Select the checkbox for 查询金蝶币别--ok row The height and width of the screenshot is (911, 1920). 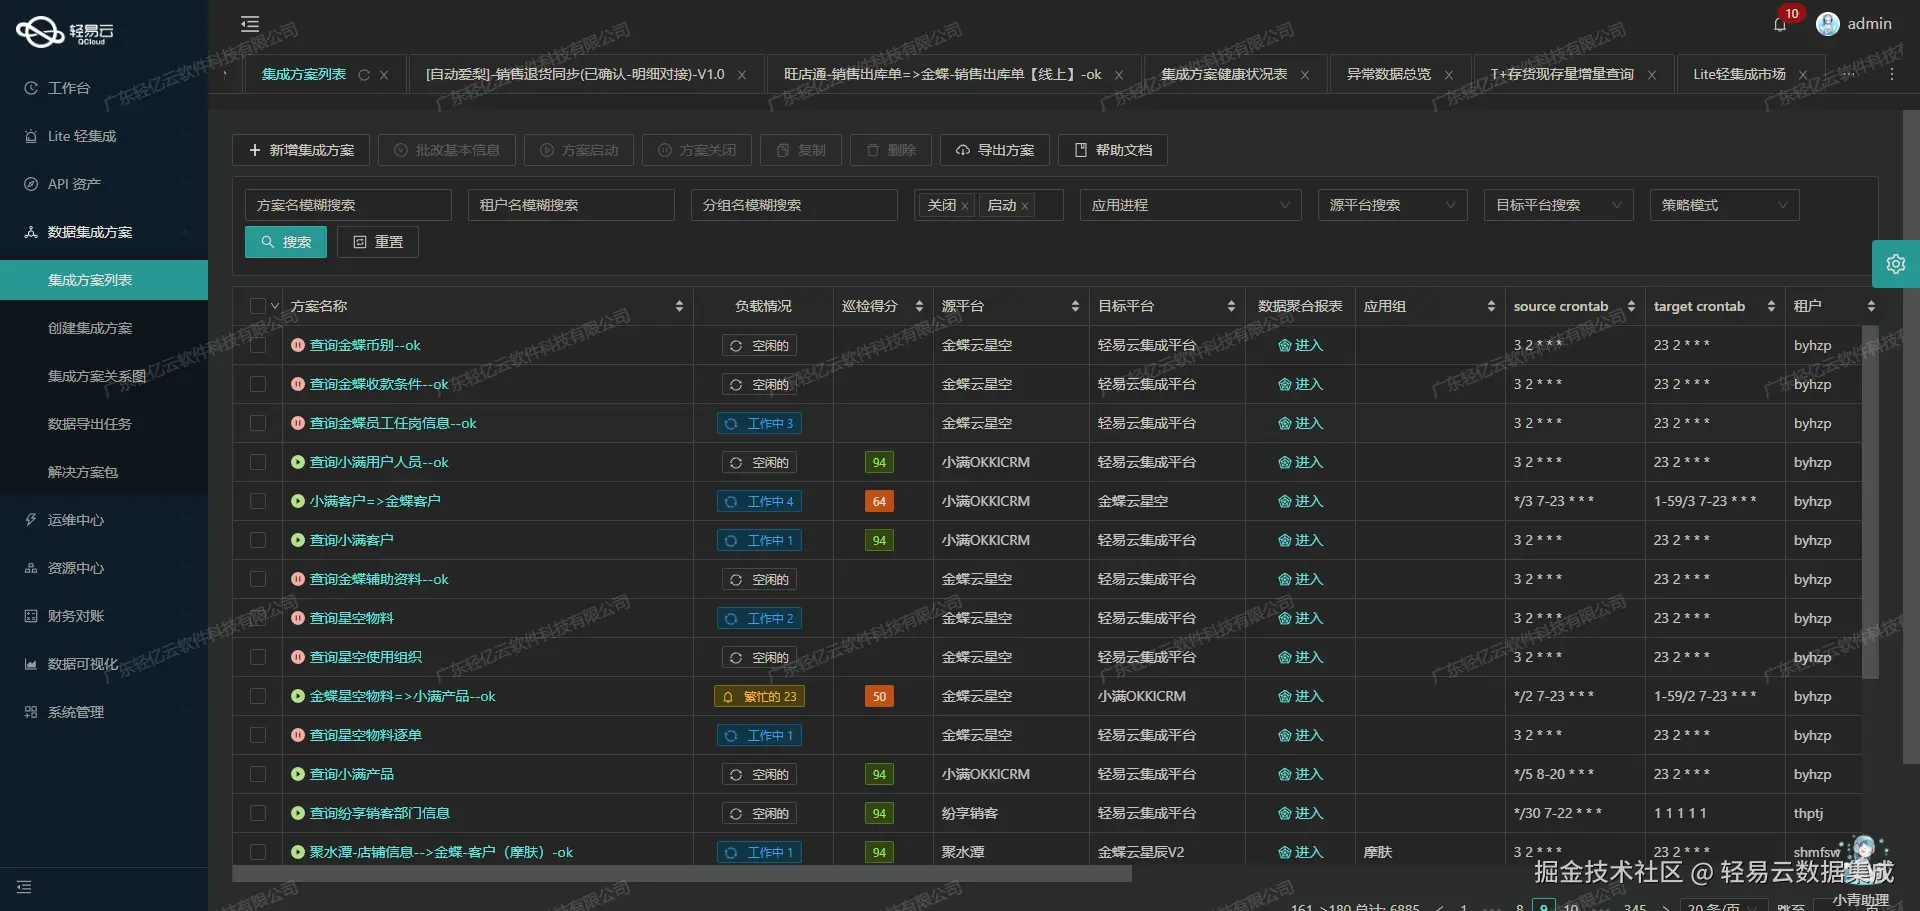pos(258,345)
